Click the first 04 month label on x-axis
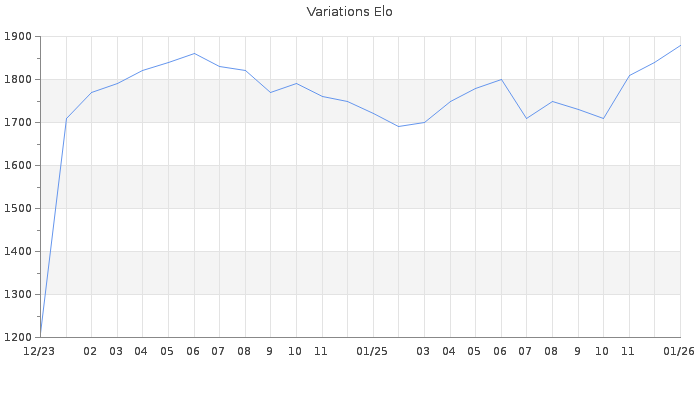This screenshot has height=400, width=700. [x=142, y=352]
